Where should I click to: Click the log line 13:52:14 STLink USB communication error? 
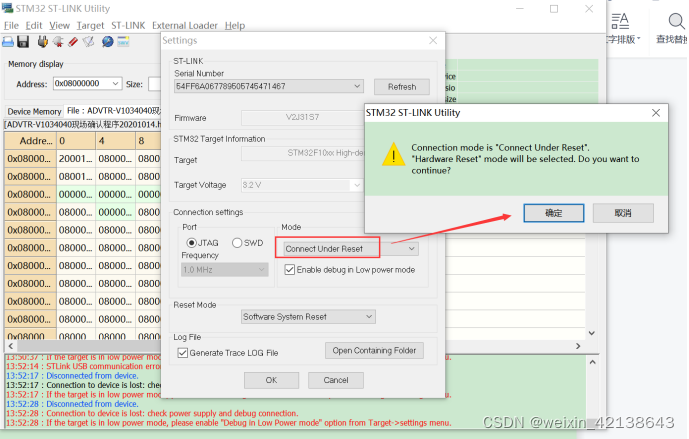click(83, 366)
